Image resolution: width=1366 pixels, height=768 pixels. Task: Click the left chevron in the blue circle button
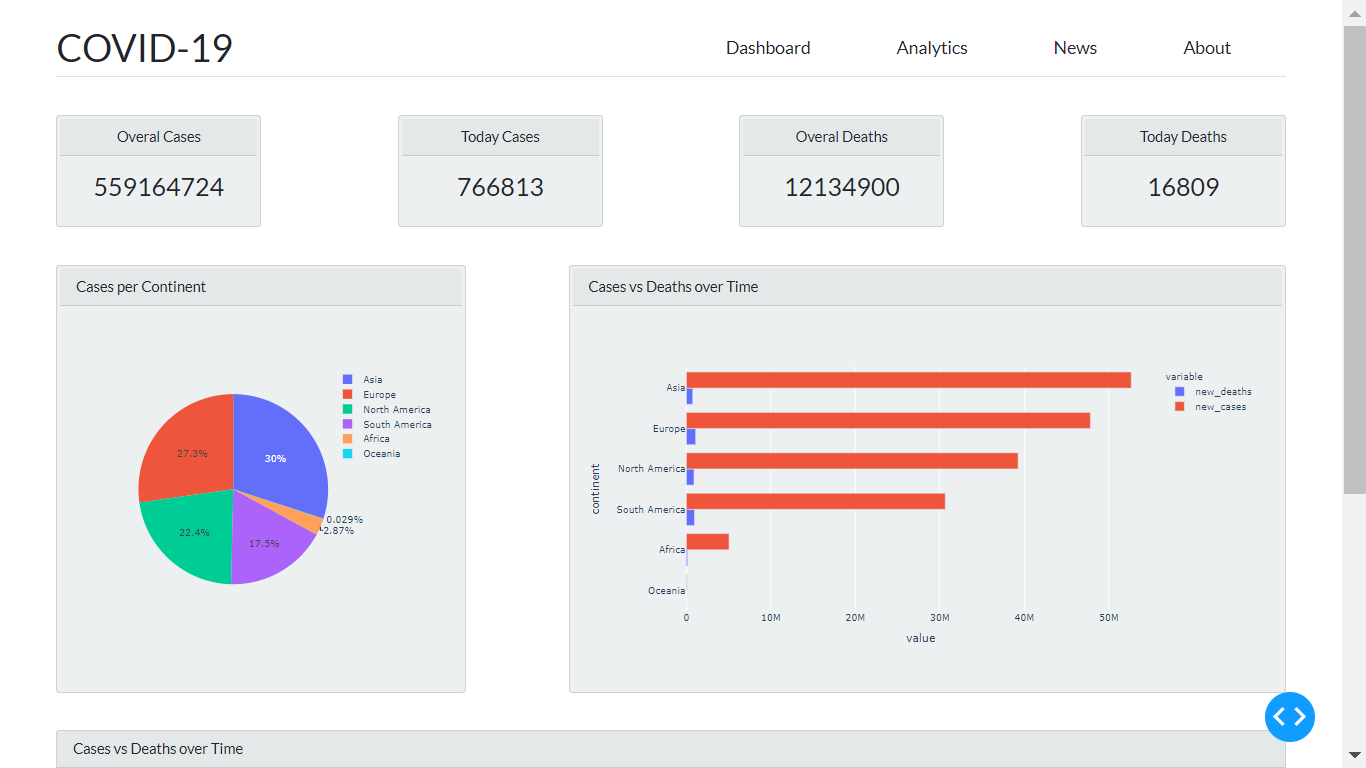tap(1281, 717)
